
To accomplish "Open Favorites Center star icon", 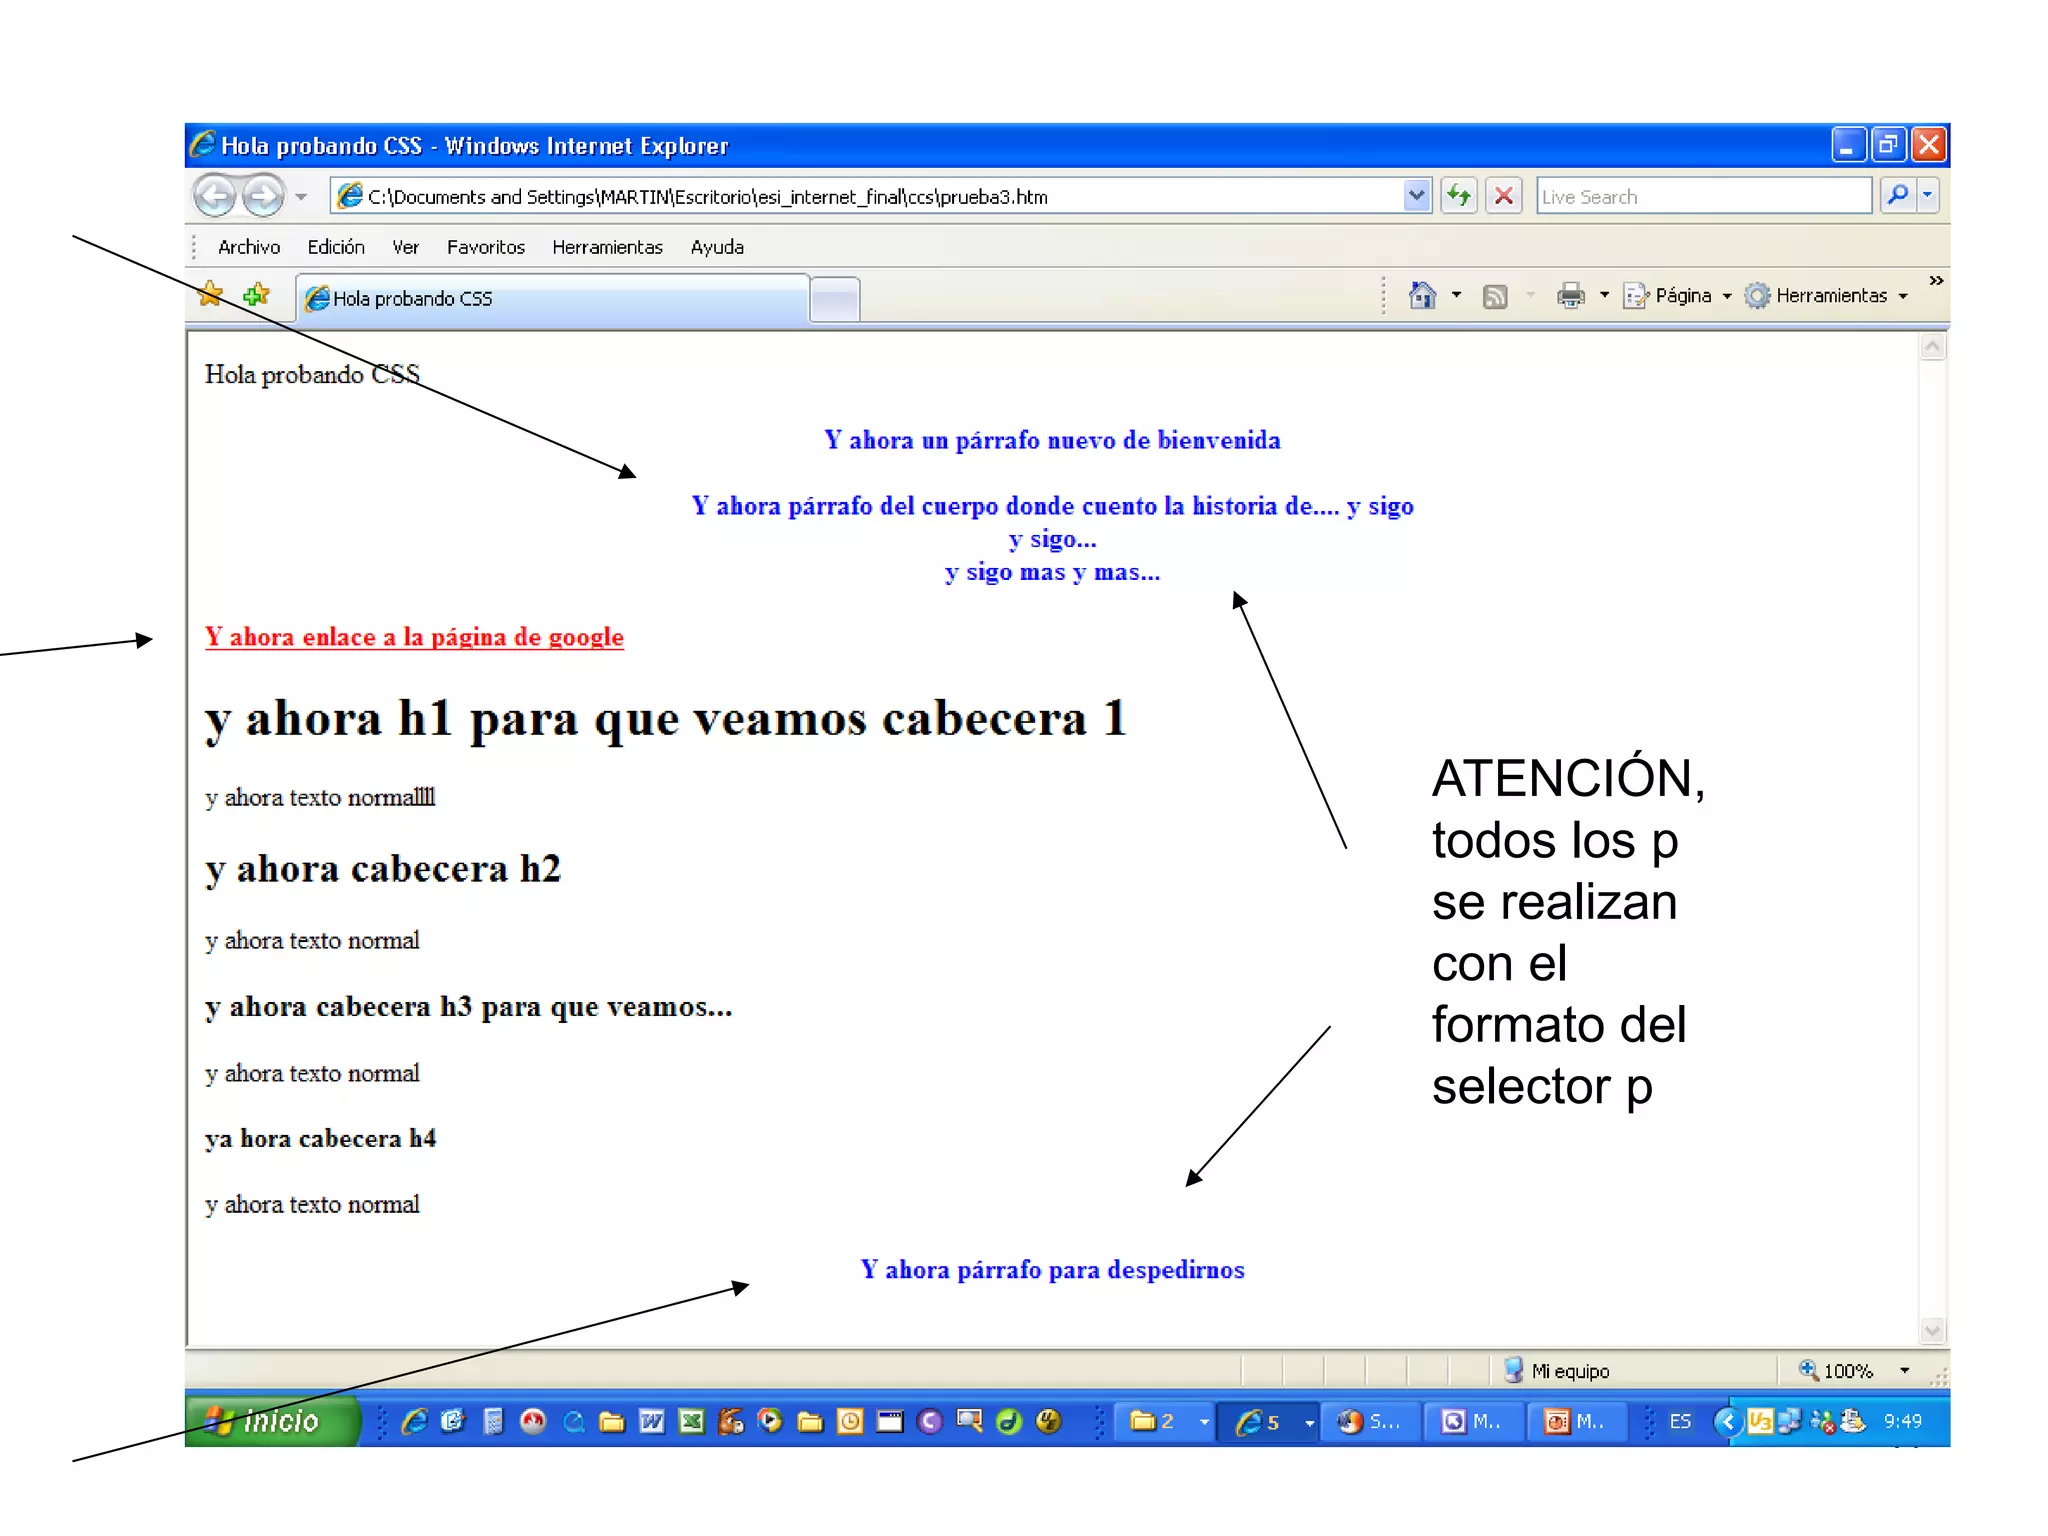I will pos(211,294).
